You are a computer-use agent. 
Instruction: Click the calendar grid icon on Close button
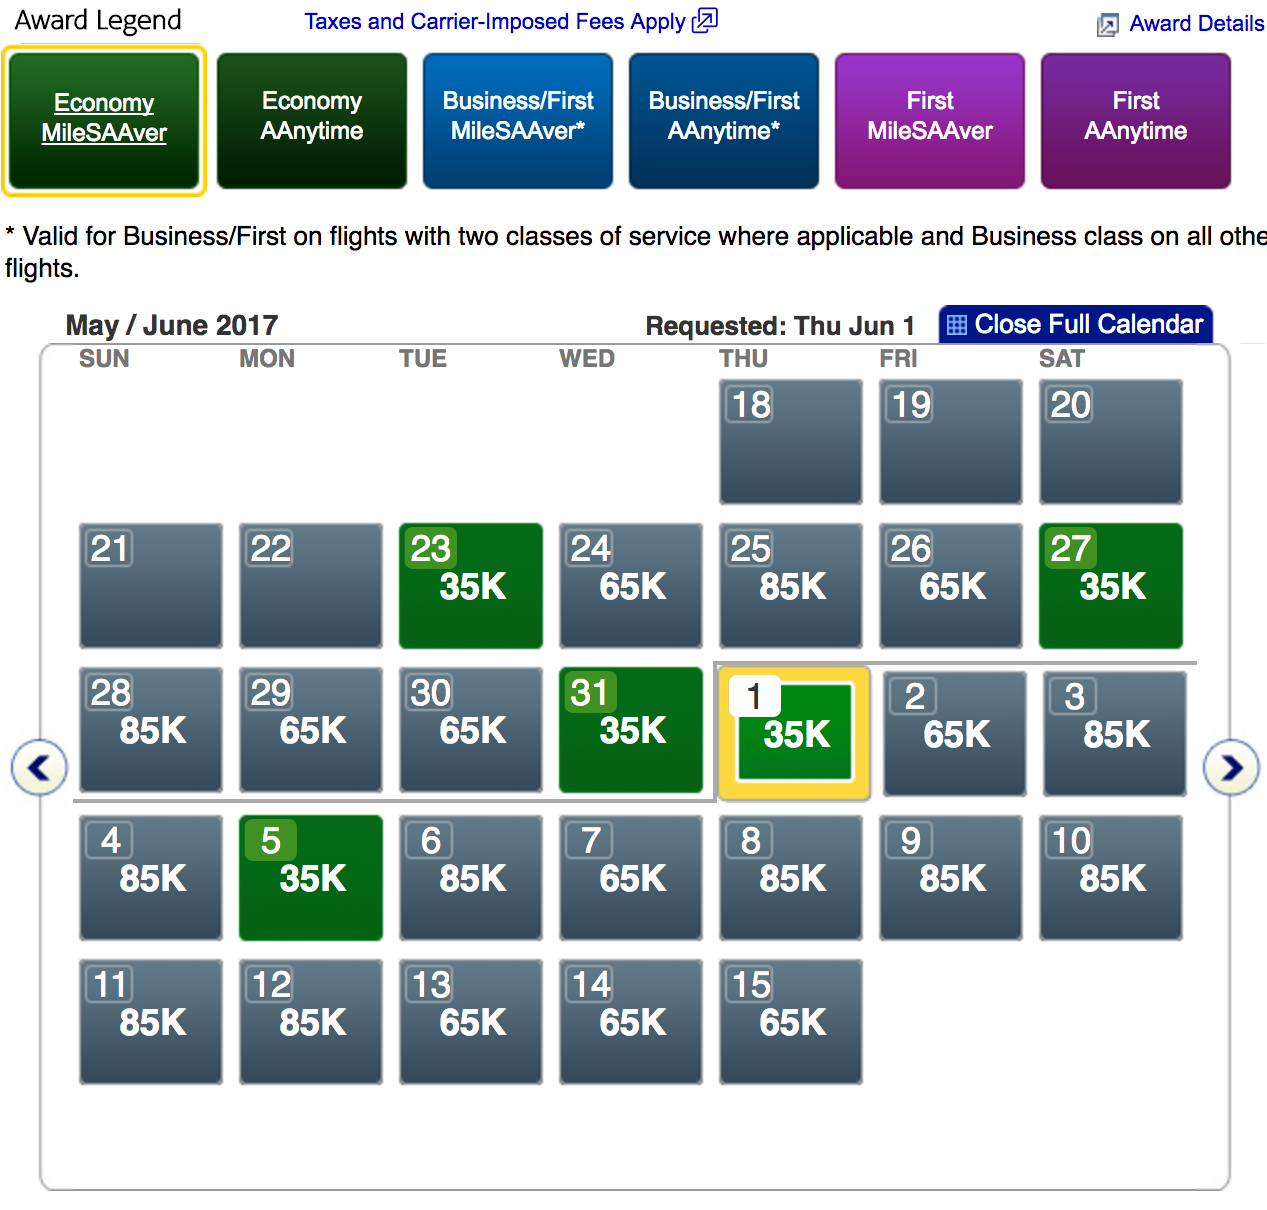pyautogui.click(x=957, y=325)
